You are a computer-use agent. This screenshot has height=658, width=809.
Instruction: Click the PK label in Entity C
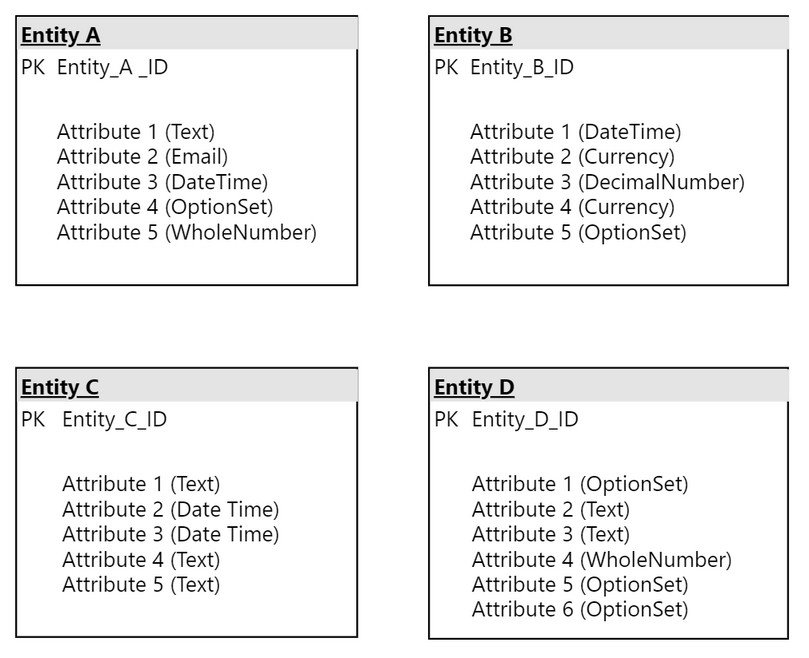[33, 420]
